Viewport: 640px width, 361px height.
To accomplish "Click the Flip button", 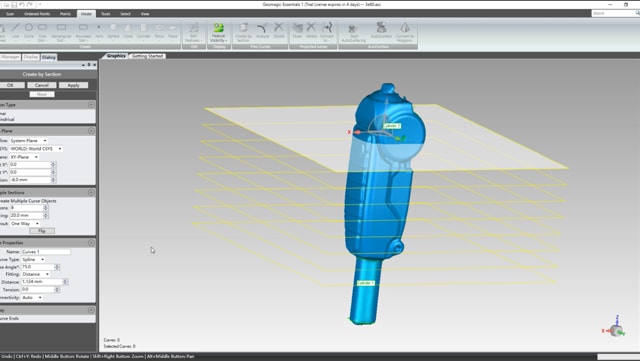I will (x=42, y=231).
